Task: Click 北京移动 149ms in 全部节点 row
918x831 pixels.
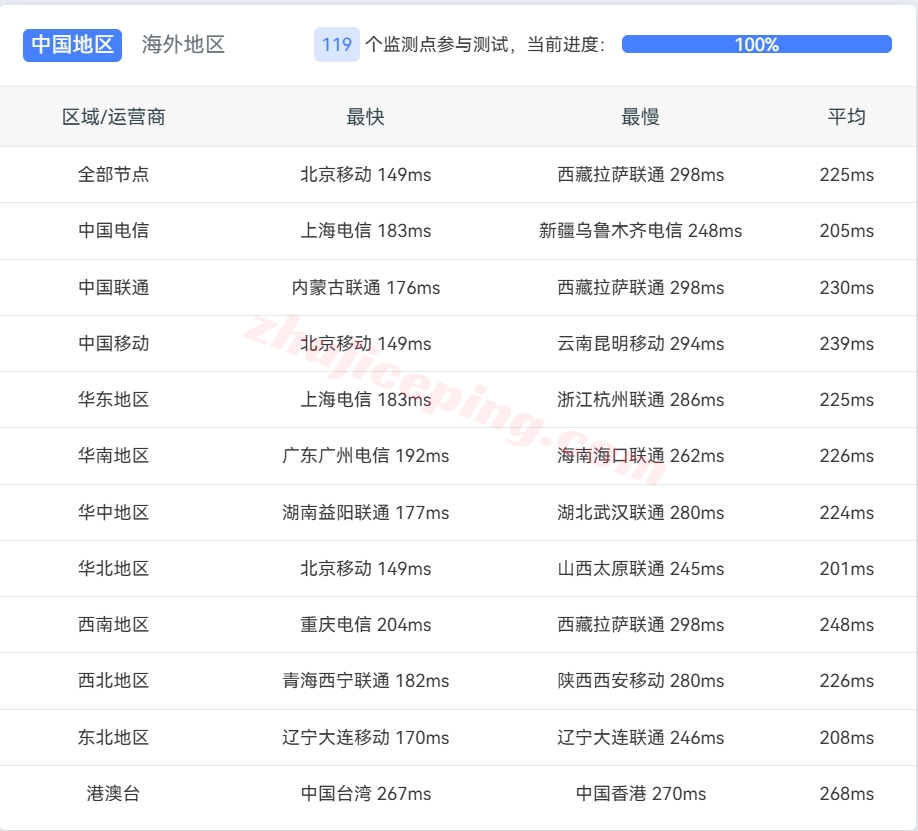Action: [x=365, y=175]
